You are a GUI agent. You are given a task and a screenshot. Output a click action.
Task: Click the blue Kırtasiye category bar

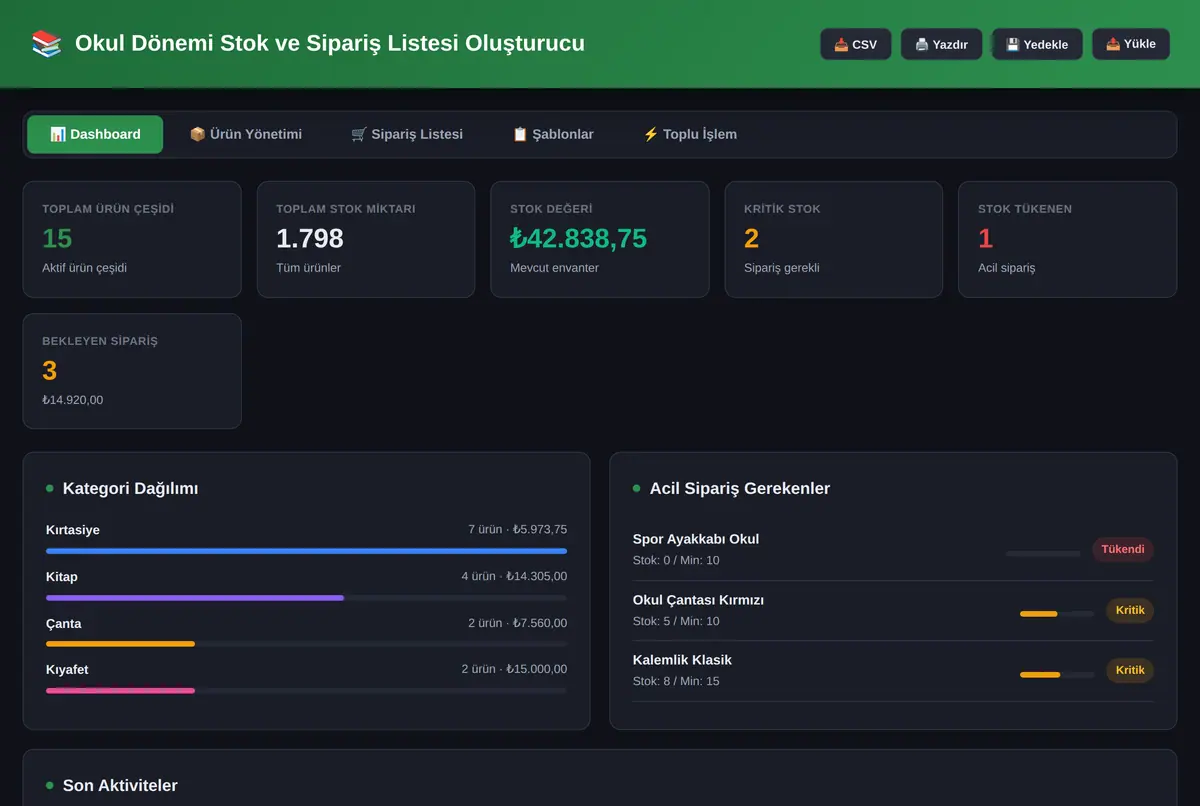(306, 551)
